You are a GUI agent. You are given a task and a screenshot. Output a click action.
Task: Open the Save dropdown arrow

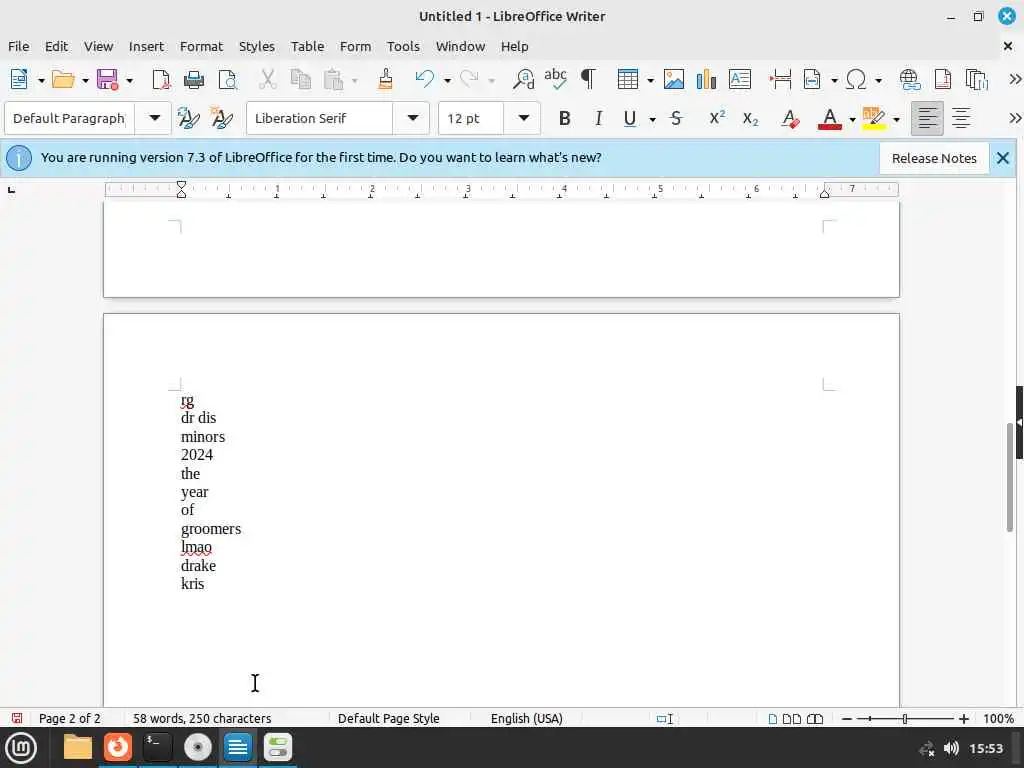click(x=129, y=80)
